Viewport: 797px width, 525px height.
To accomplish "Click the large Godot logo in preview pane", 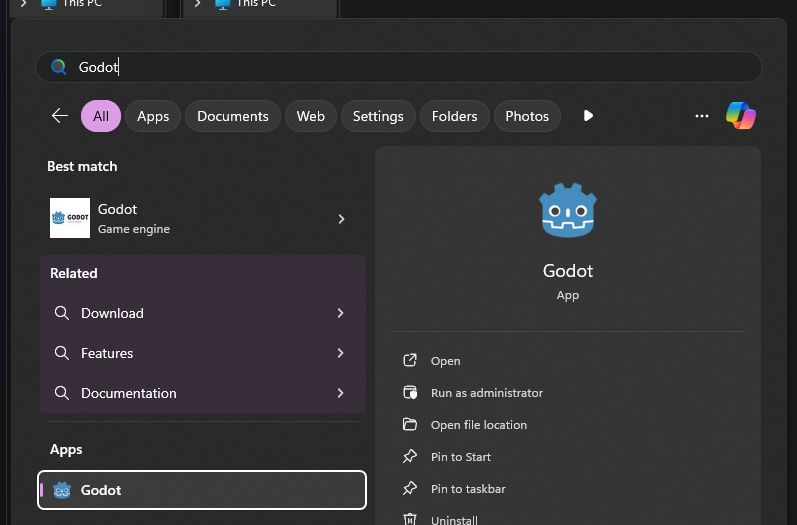I will [x=568, y=210].
